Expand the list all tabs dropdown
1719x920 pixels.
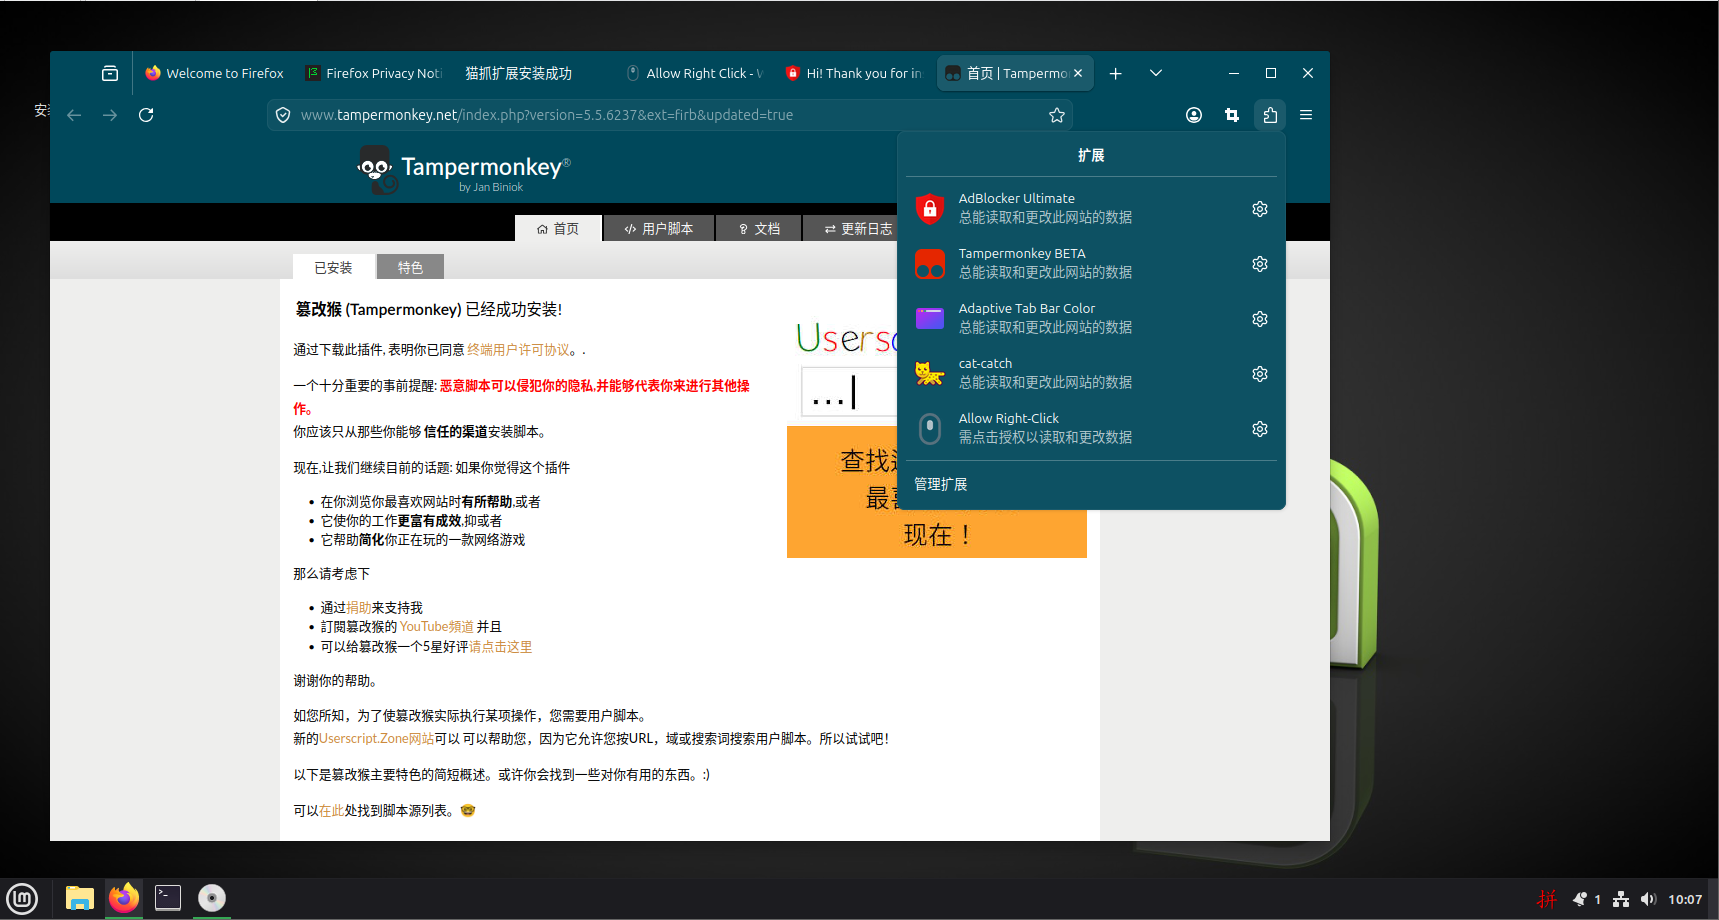[x=1156, y=73]
